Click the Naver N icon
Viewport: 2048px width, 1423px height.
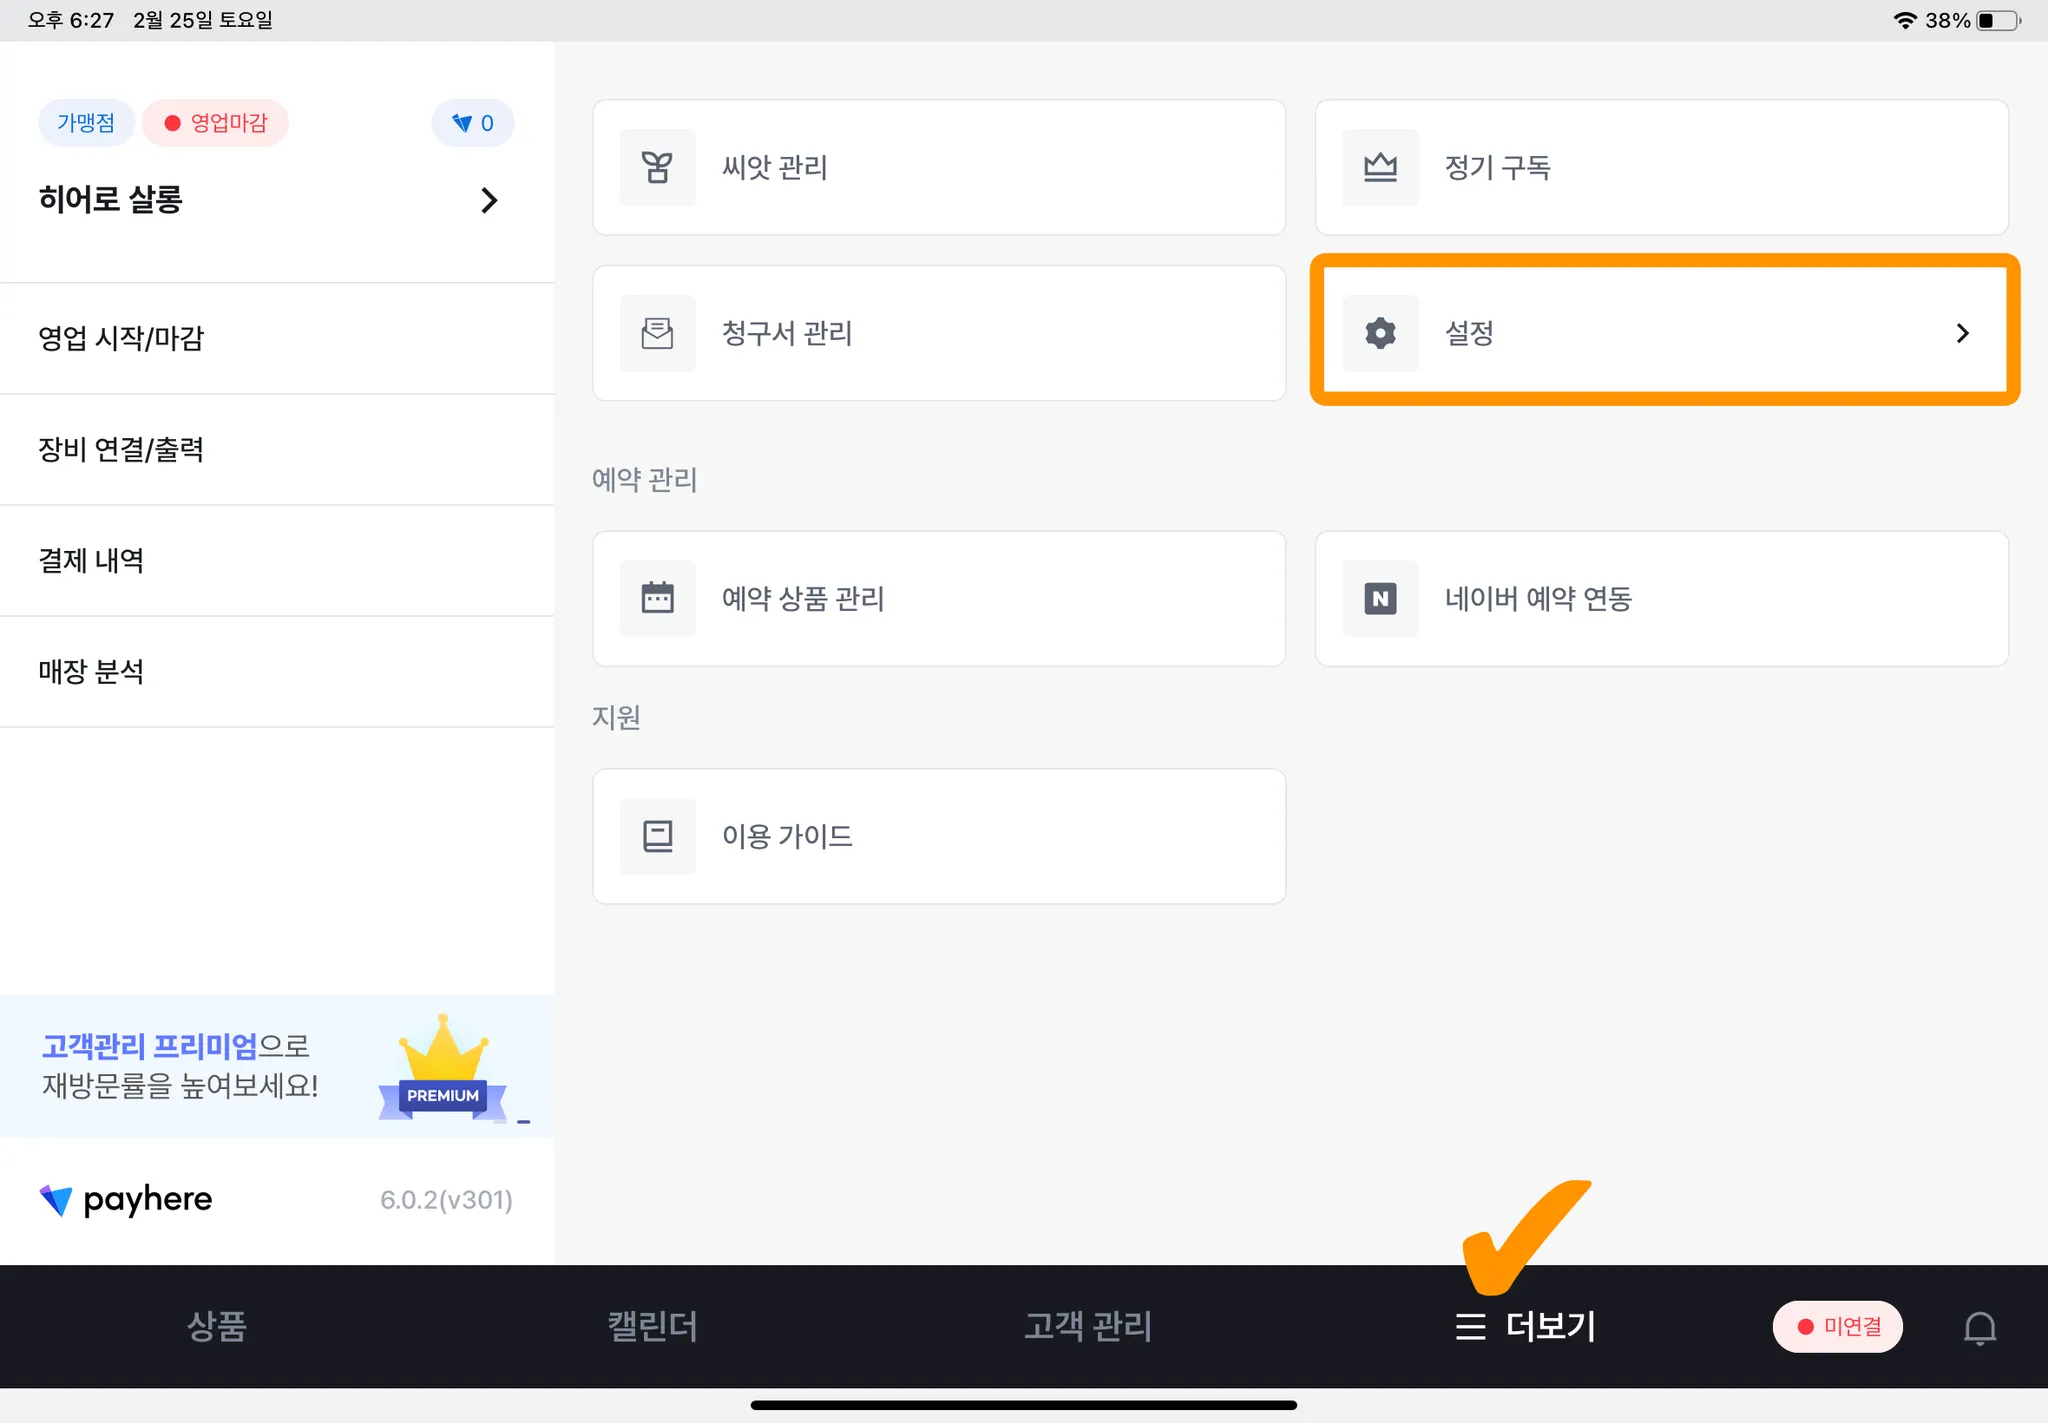1380,598
